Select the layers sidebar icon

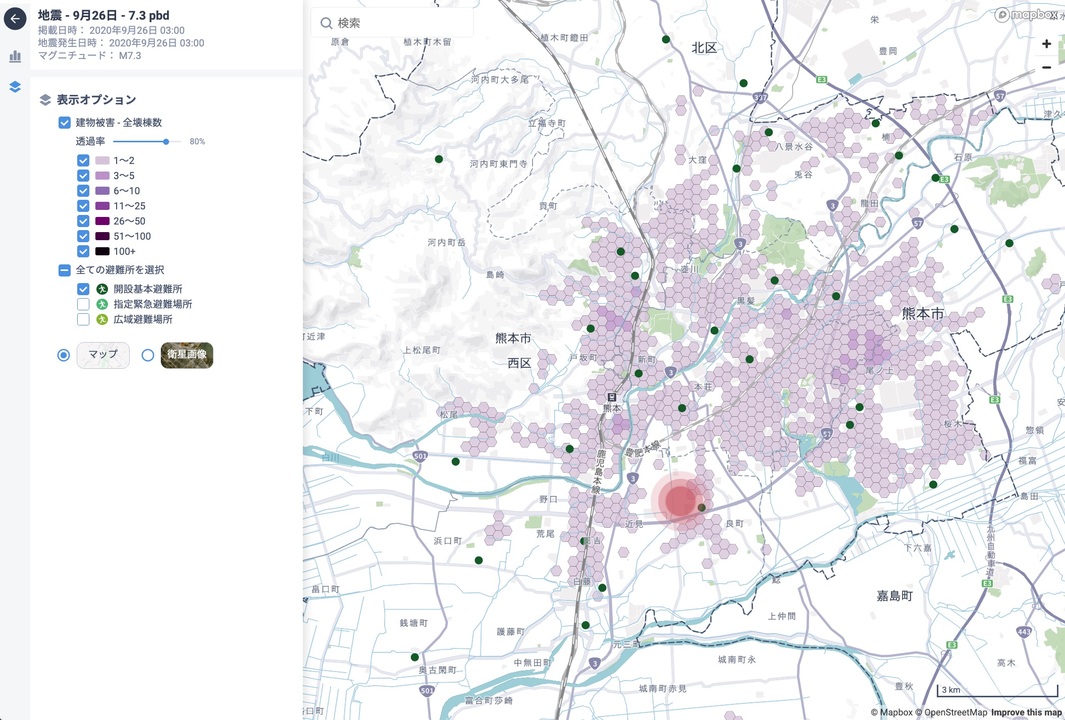click(x=15, y=87)
